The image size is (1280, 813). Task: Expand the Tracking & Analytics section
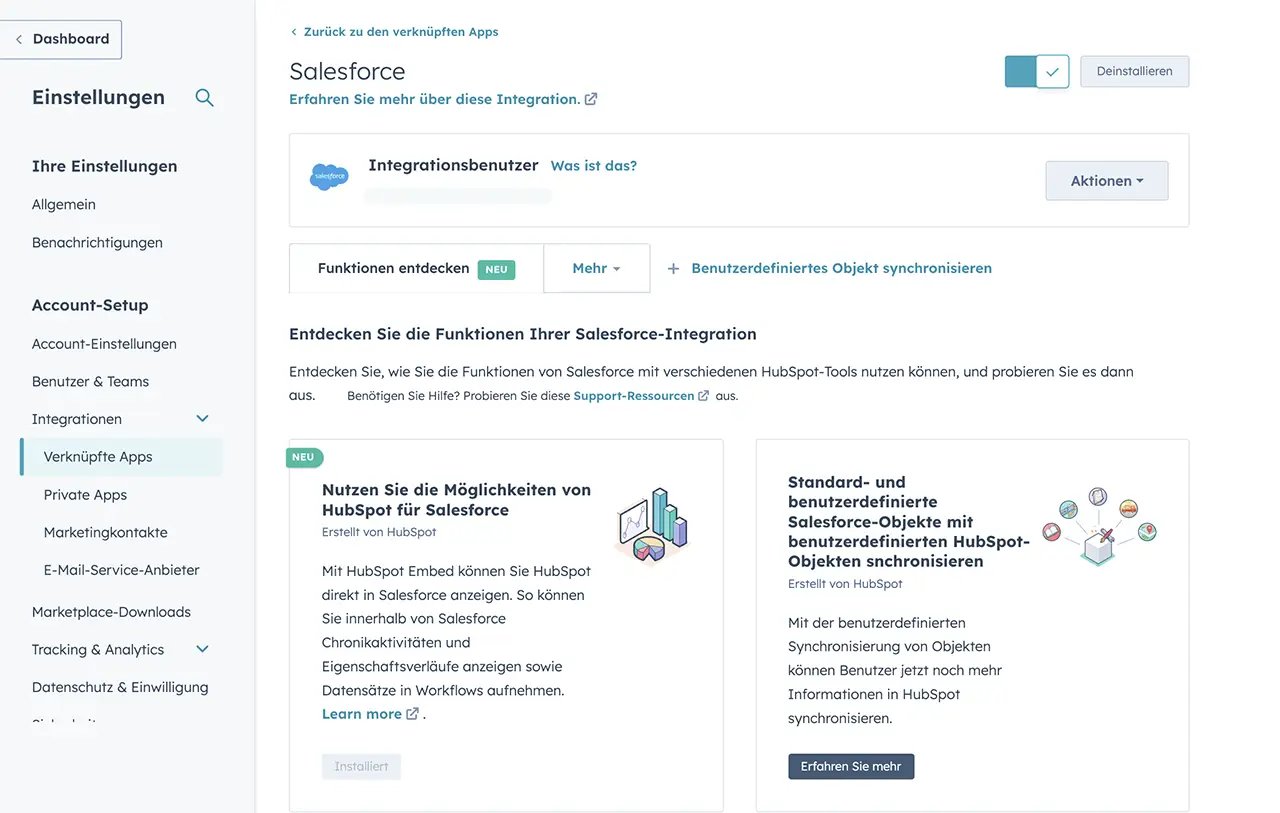pyautogui.click(x=202, y=649)
